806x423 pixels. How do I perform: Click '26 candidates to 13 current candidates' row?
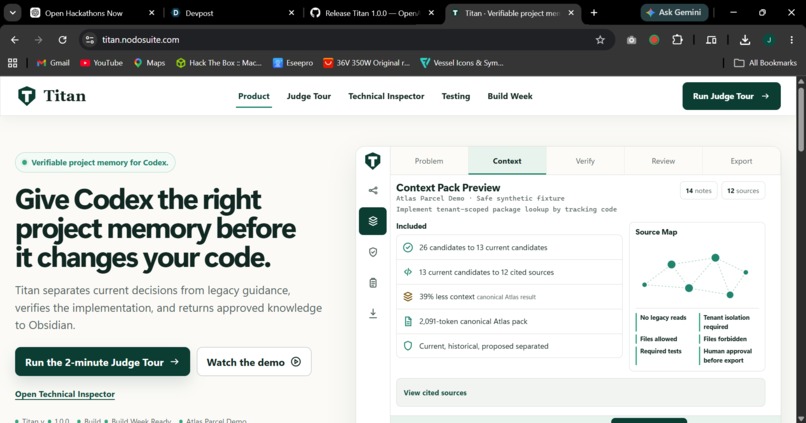(509, 247)
